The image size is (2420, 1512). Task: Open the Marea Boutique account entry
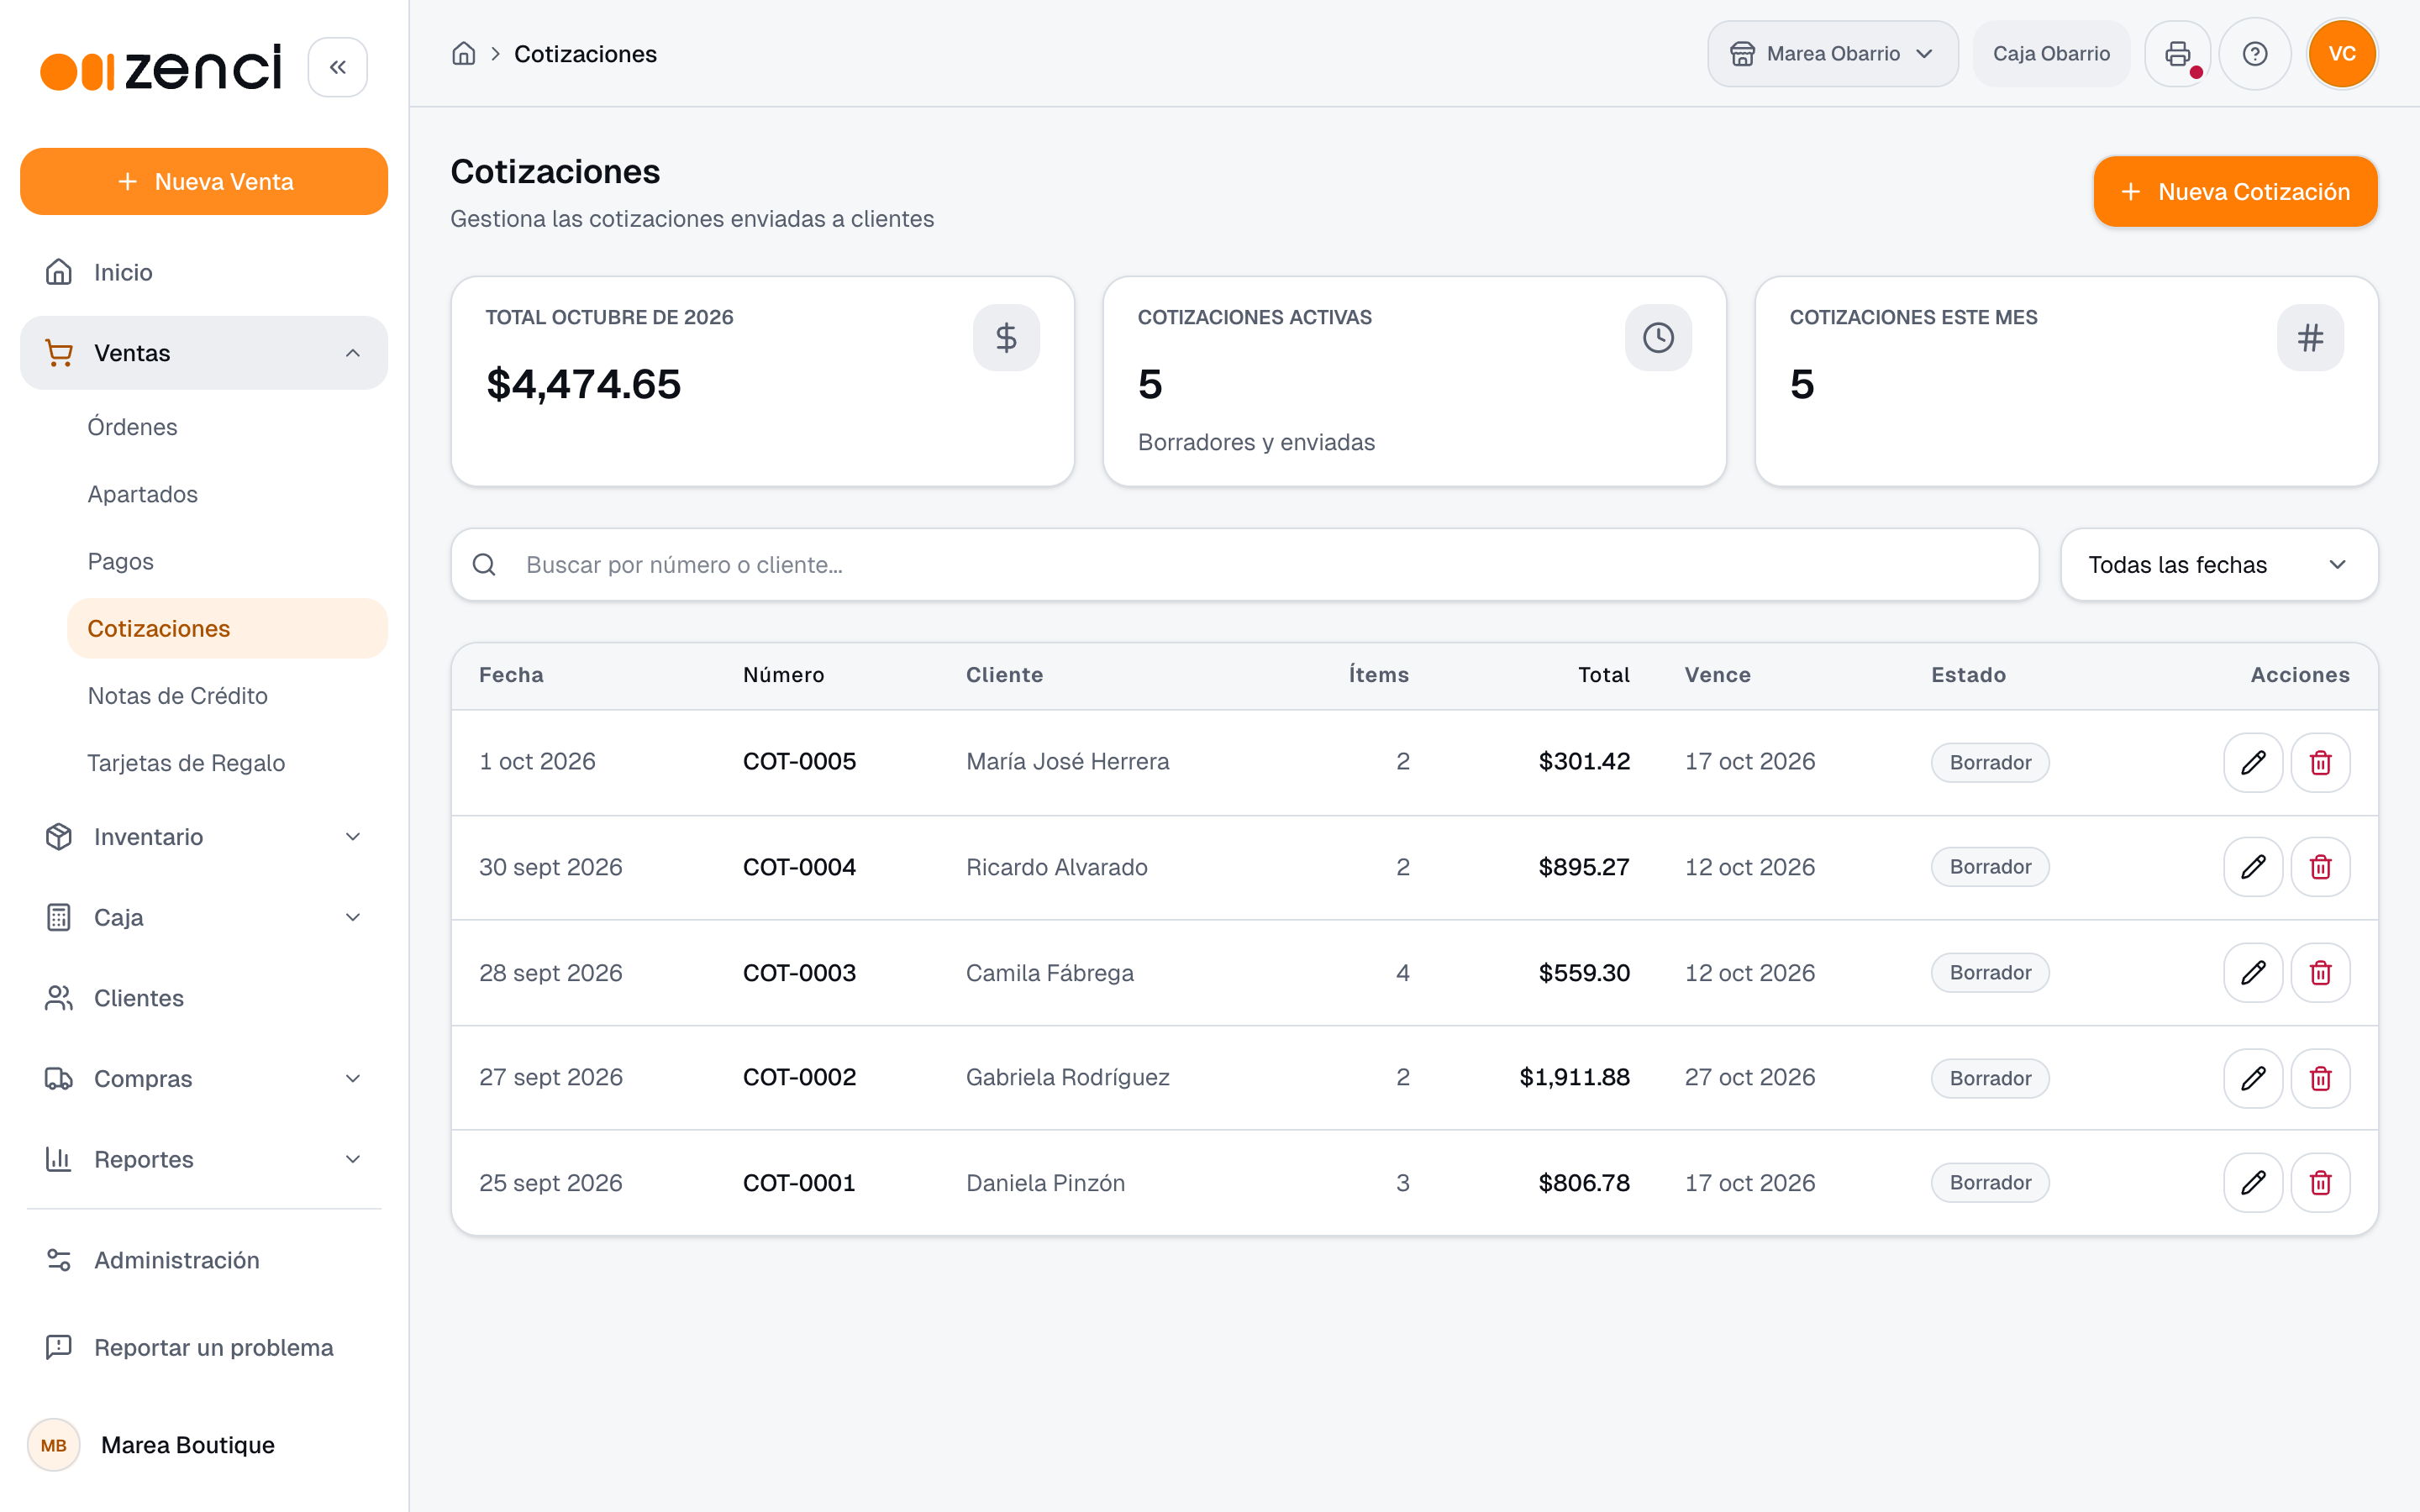(x=204, y=1445)
